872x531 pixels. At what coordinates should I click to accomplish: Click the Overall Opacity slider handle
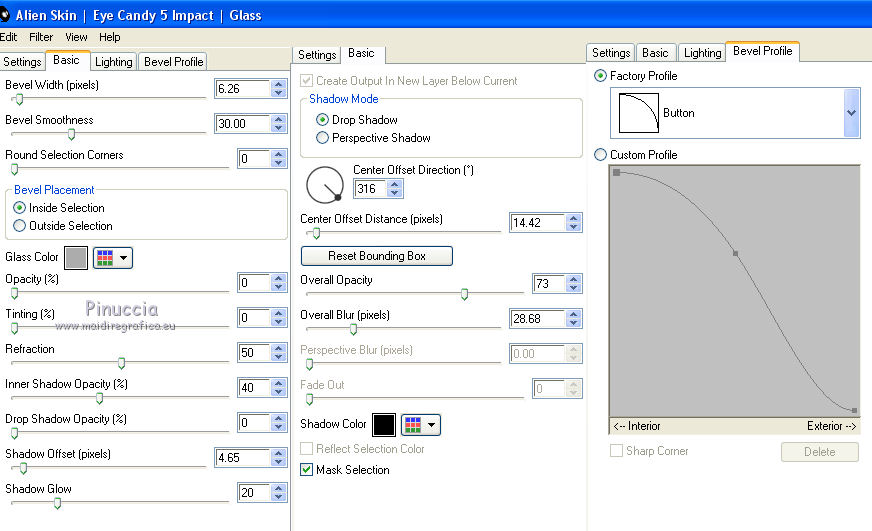(x=464, y=295)
